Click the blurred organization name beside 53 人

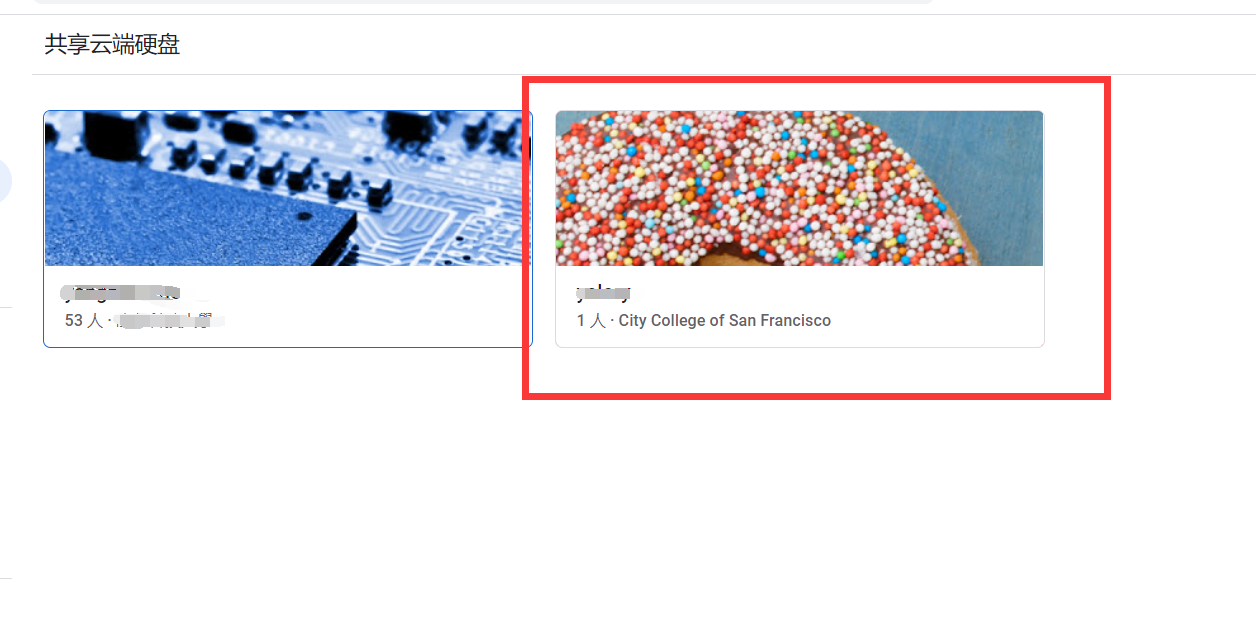[x=170, y=321]
